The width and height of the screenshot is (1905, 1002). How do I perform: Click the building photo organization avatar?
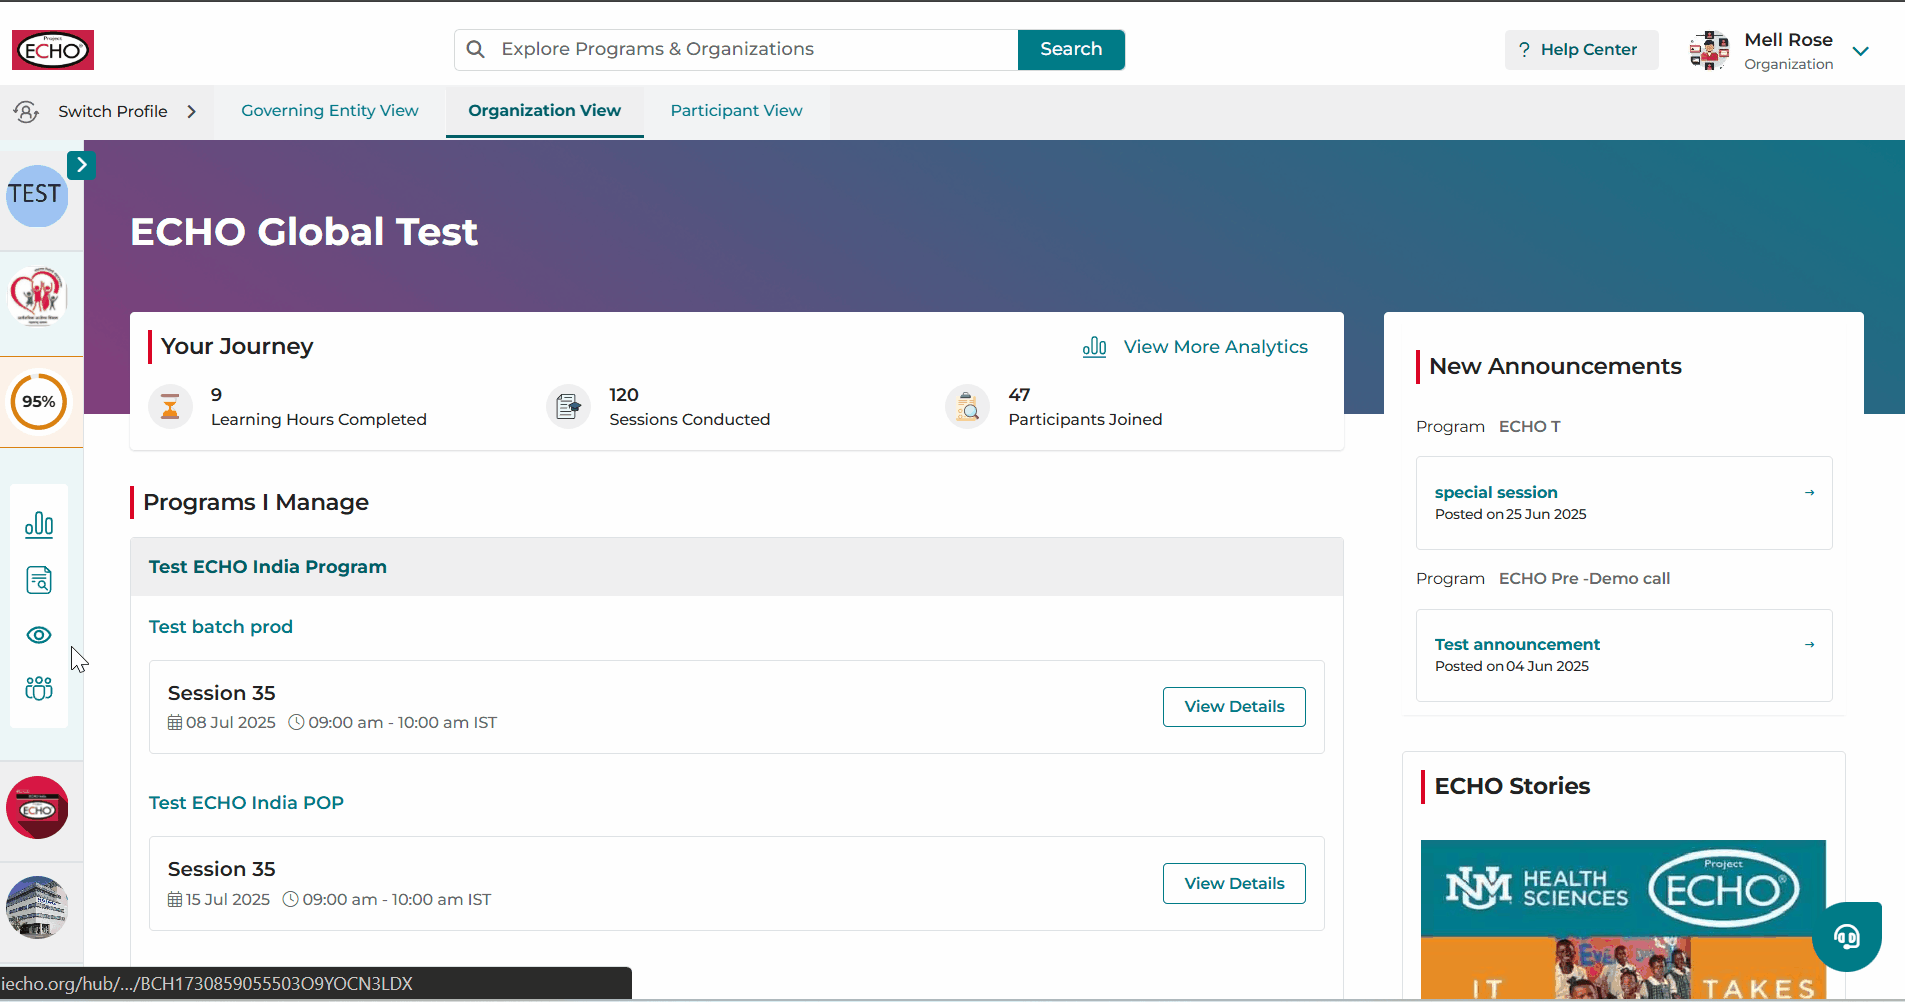coord(37,908)
